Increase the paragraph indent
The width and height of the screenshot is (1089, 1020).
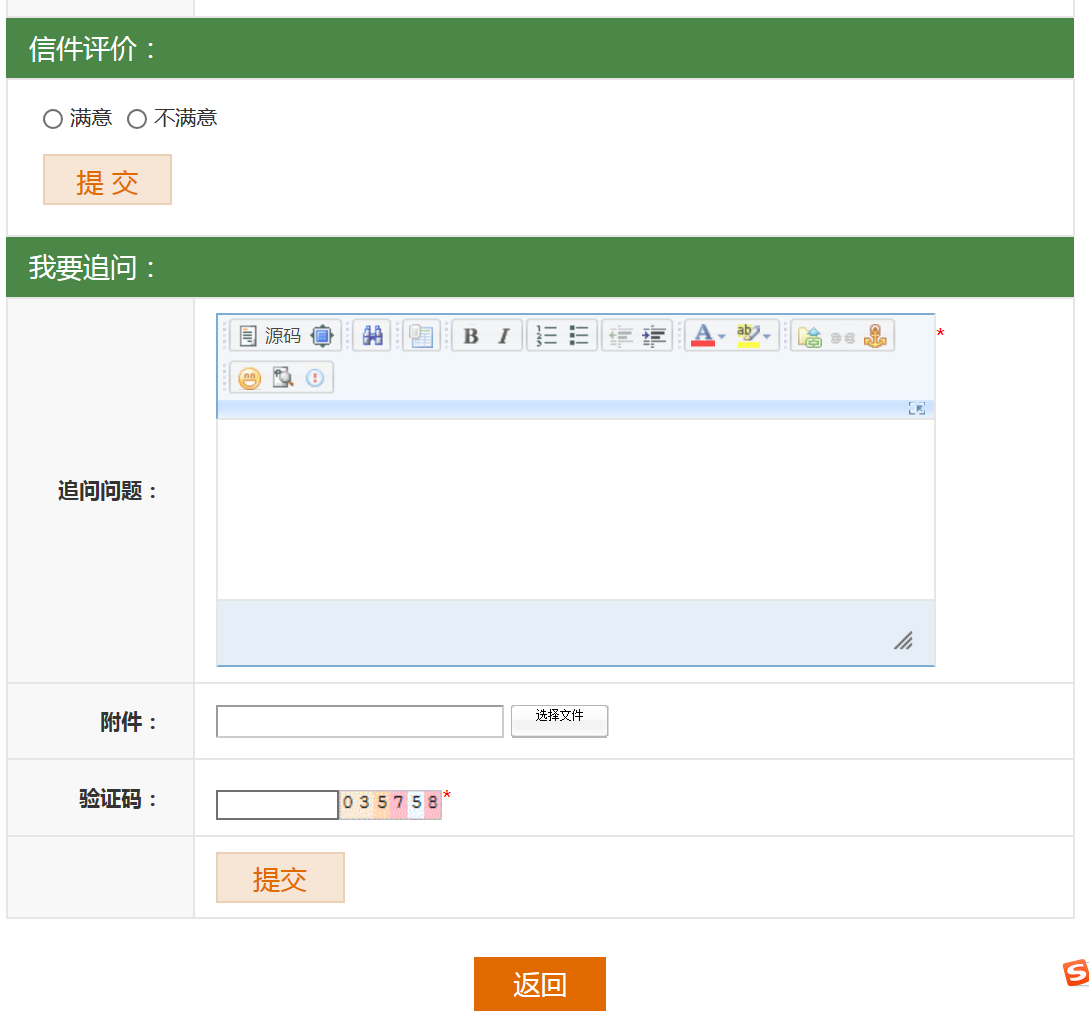click(654, 336)
